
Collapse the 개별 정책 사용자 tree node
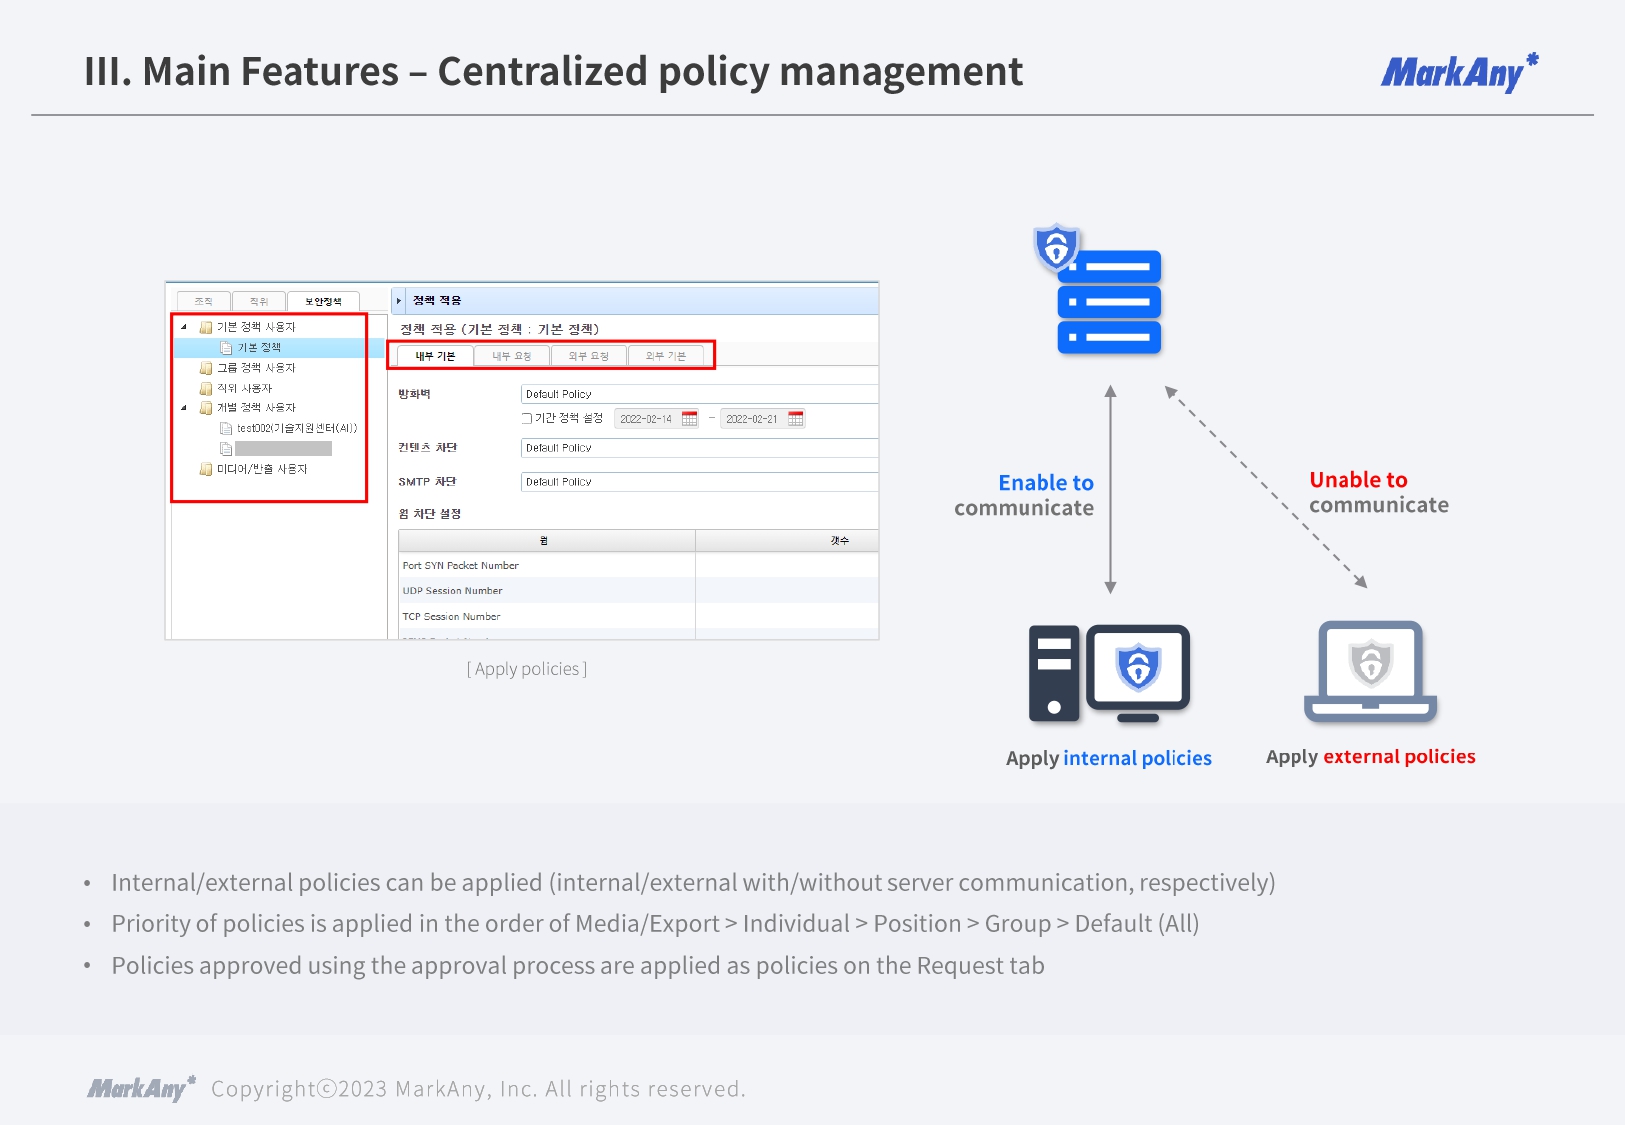pyautogui.click(x=184, y=408)
